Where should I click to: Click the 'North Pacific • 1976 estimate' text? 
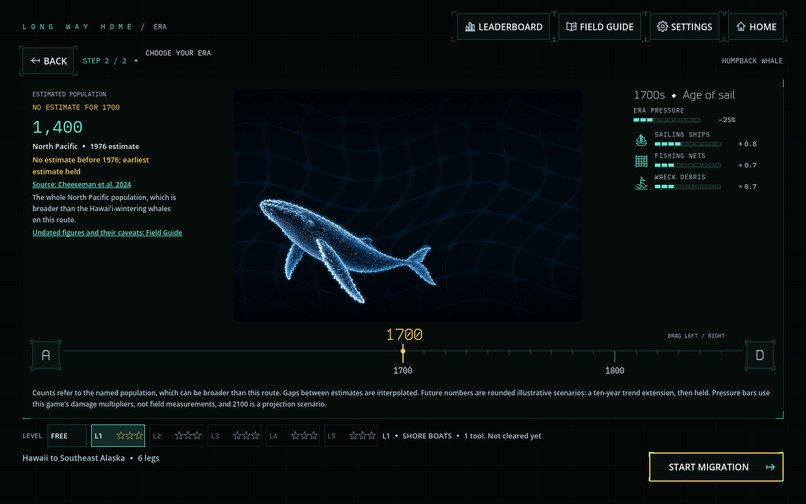tap(86, 147)
